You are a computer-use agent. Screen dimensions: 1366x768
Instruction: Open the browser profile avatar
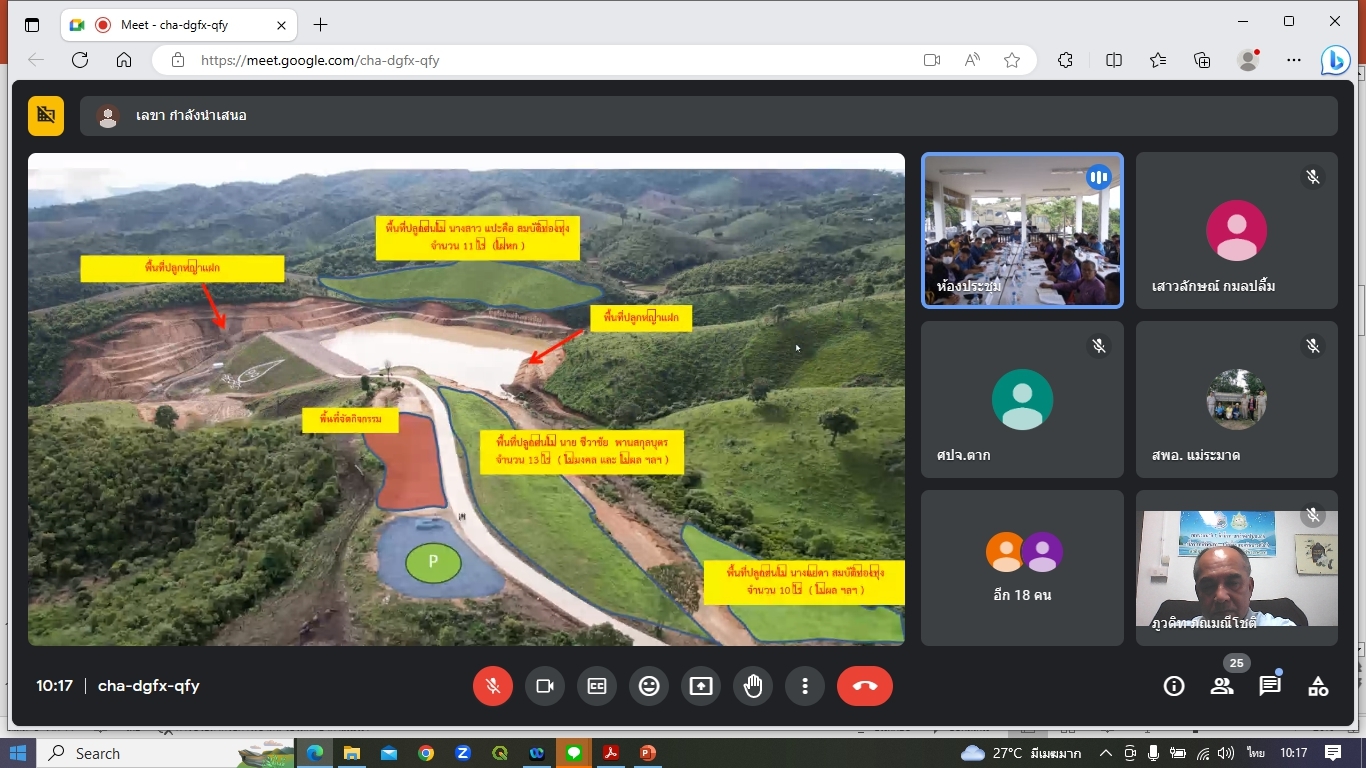point(1248,60)
